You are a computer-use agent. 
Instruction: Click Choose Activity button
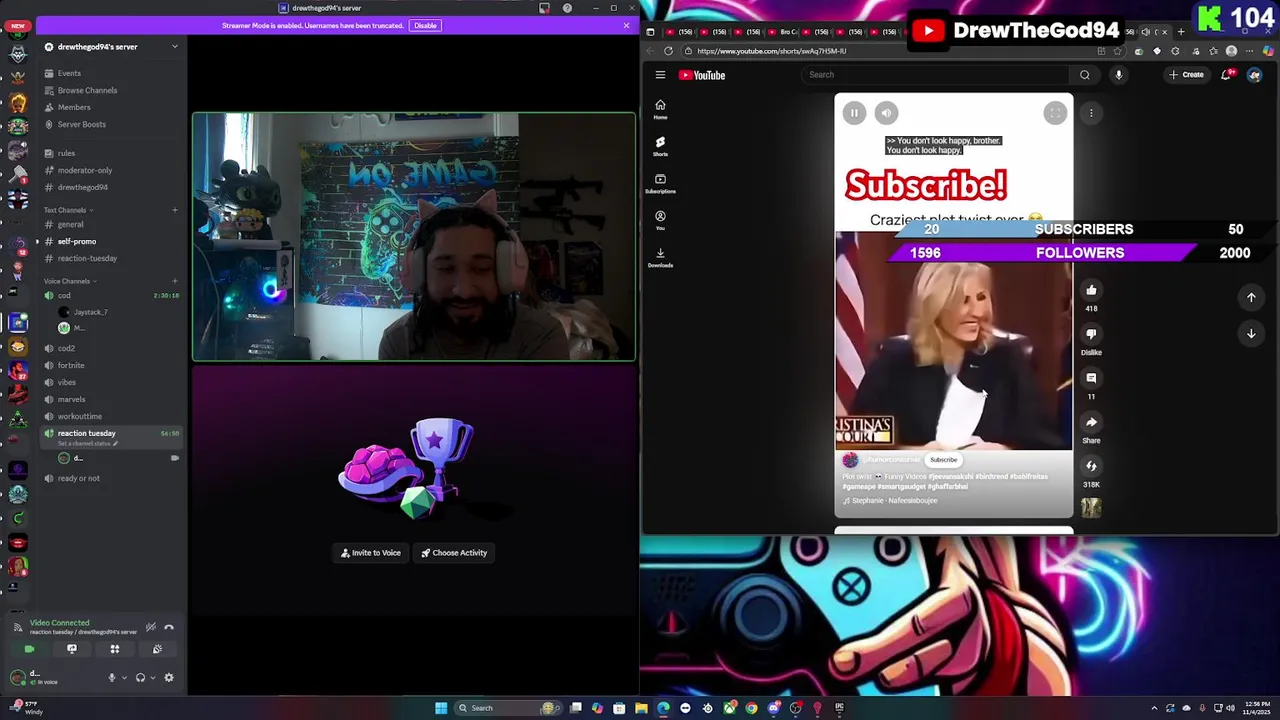click(x=454, y=553)
